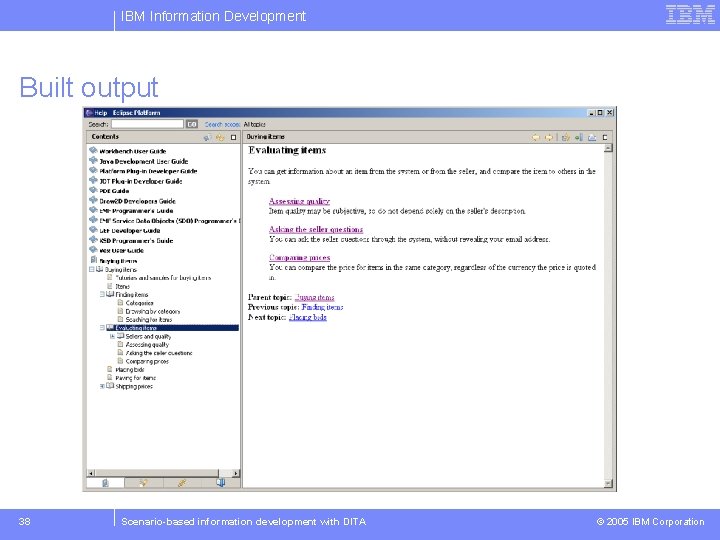This screenshot has width=720, height=540.
Task: Click the Print Page icon
Action: [x=592, y=137]
